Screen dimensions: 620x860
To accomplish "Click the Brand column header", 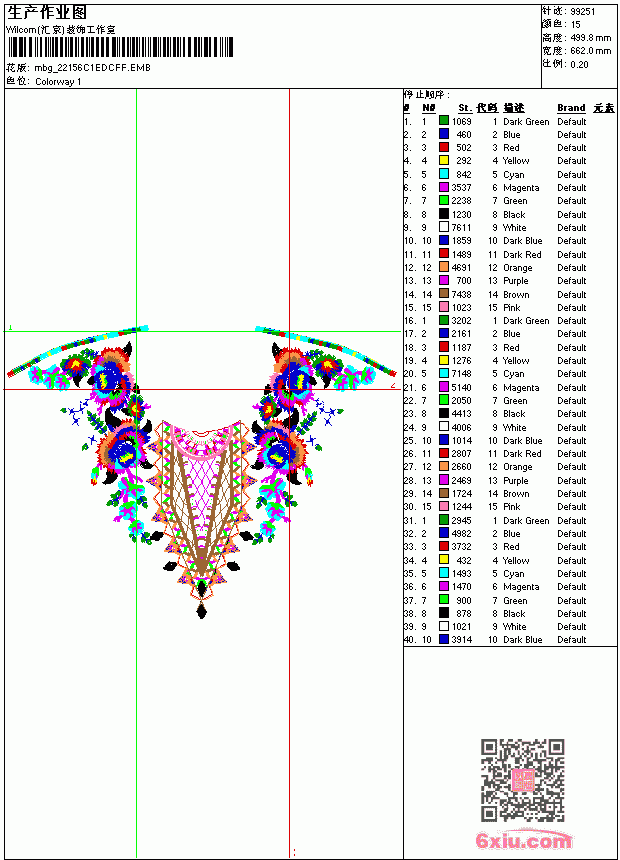I will 571,108.
